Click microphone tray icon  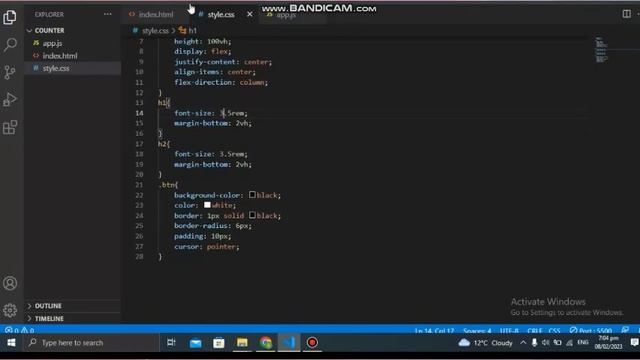coord(534,343)
